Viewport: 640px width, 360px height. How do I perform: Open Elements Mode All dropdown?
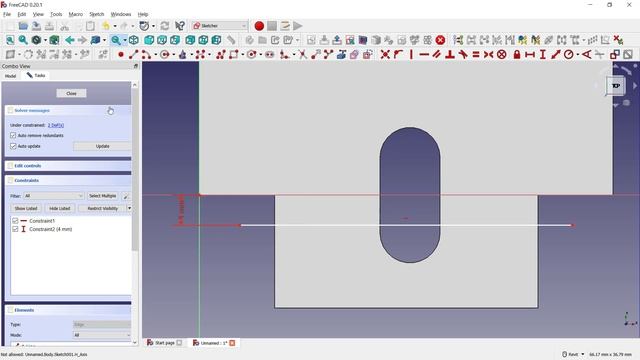click(102, 335)
